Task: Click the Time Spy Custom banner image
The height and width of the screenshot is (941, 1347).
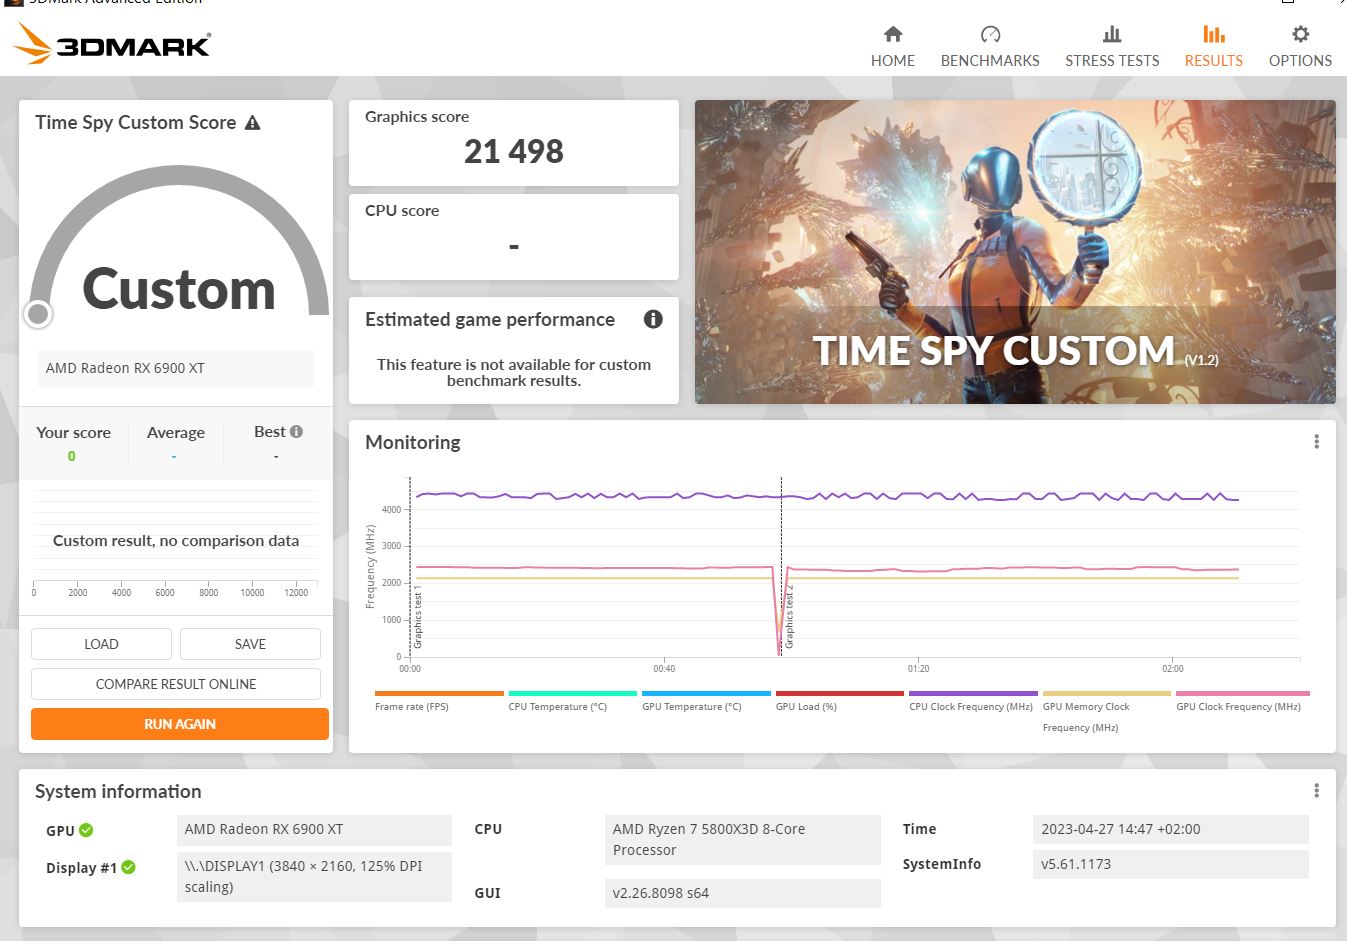Action: (1015, 252)
